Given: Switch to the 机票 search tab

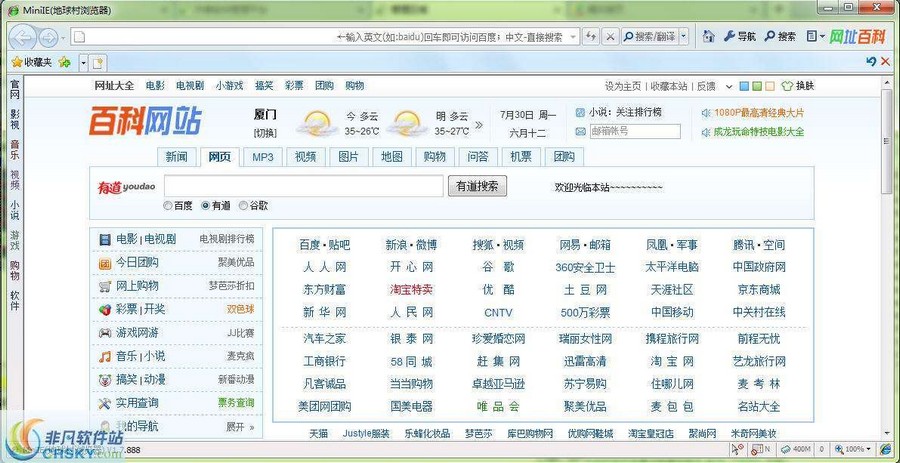Looking at the screenshot, I should coord(521,157).
